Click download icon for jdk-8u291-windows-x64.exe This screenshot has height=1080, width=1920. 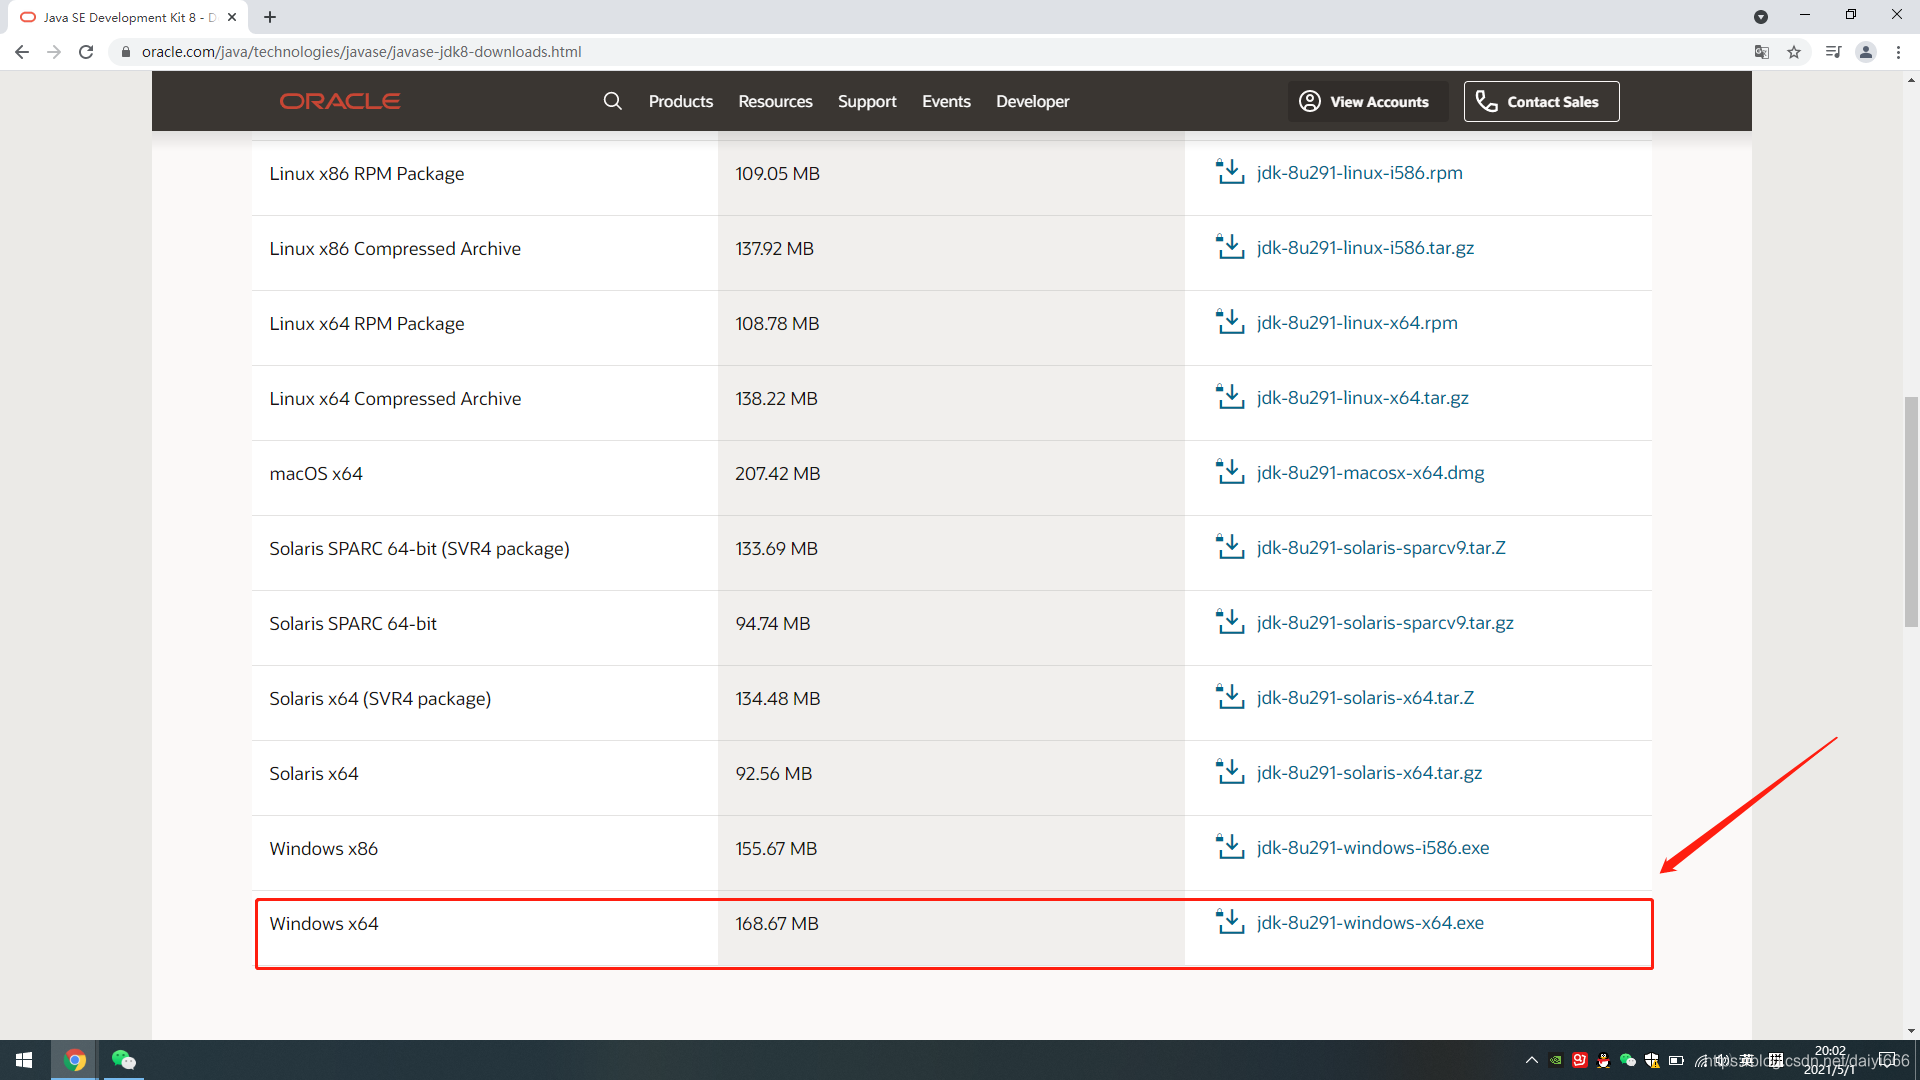coord(1229,922)
